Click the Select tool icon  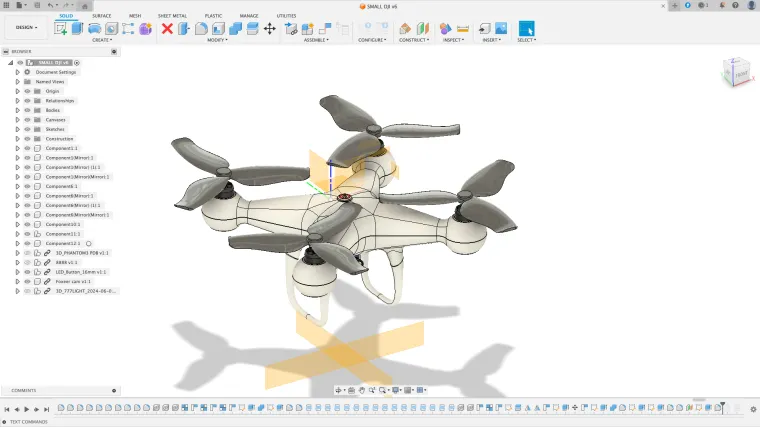tap(526, 28)
